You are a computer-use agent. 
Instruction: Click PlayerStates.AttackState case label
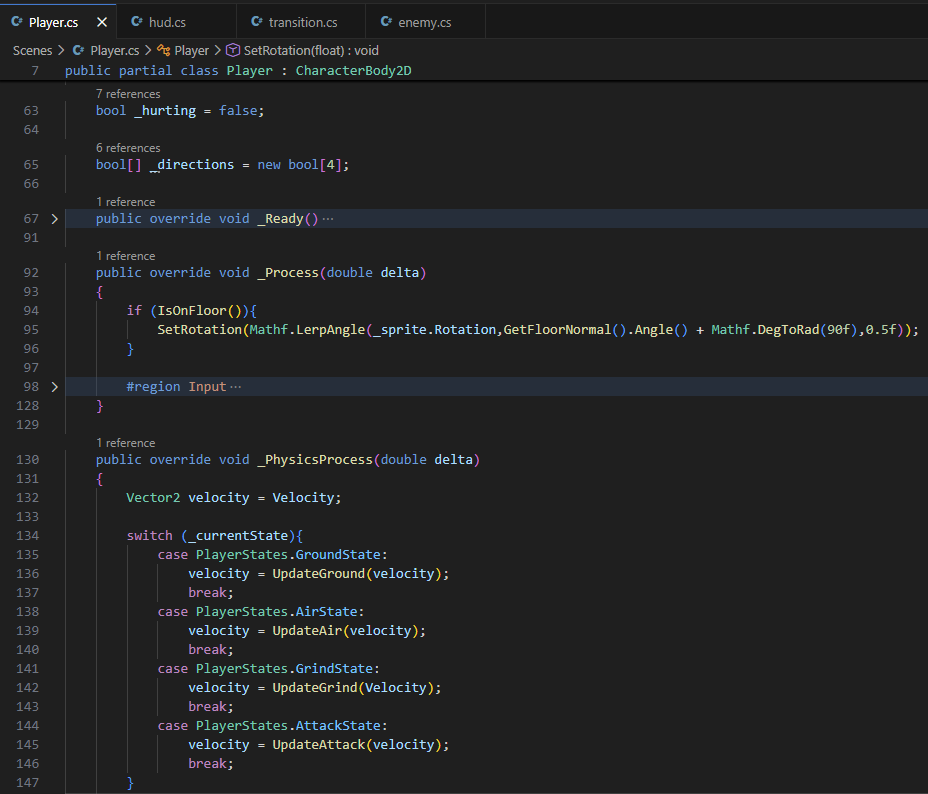tap(288, 725)
